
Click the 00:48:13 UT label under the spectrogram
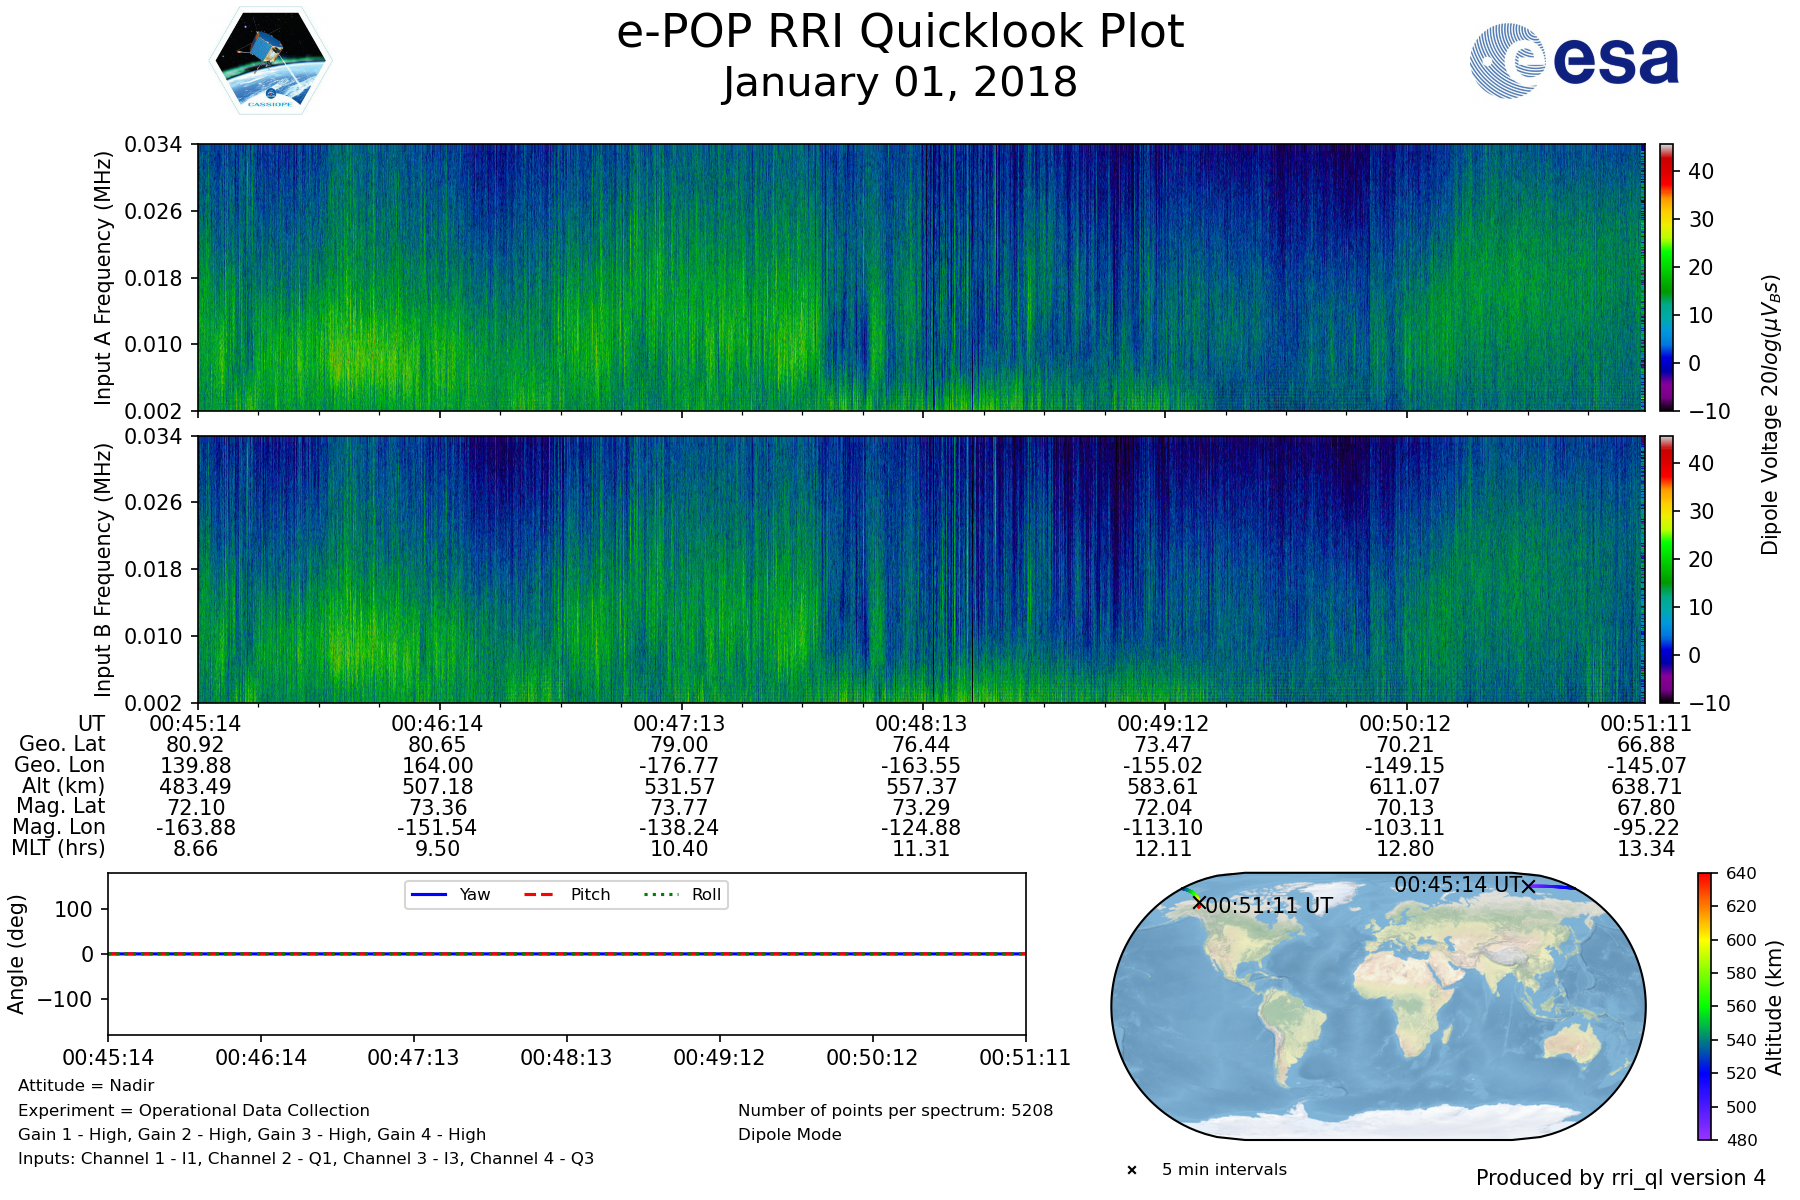pos(921,724)
